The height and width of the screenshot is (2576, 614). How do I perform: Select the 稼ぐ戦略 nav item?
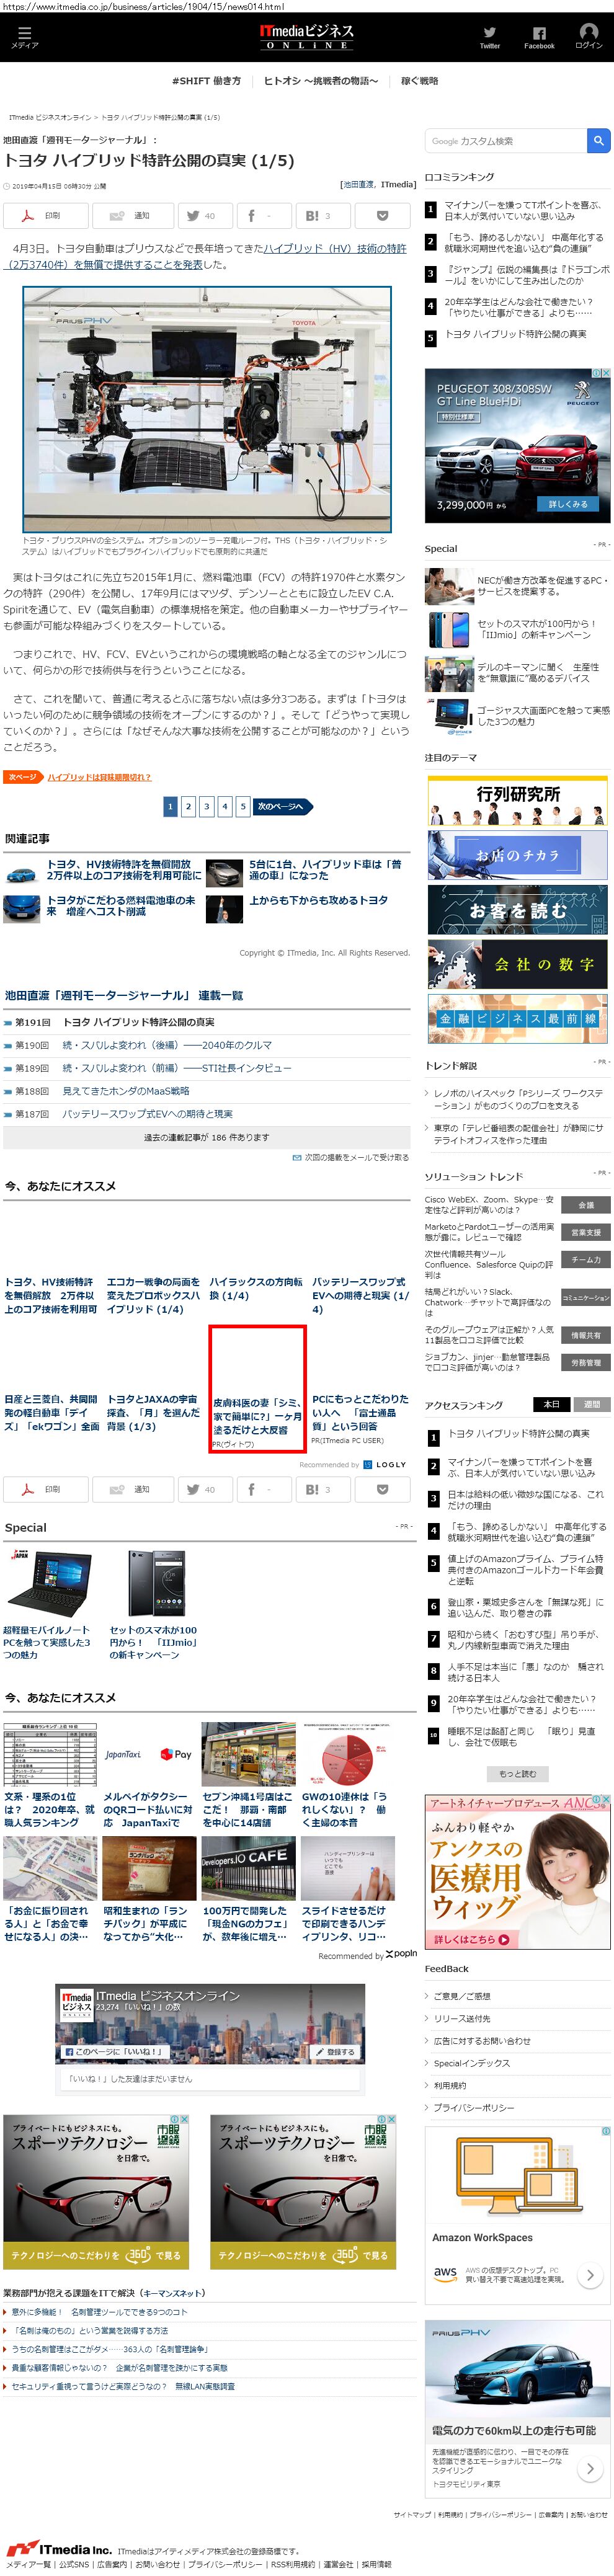click(420, 81)
